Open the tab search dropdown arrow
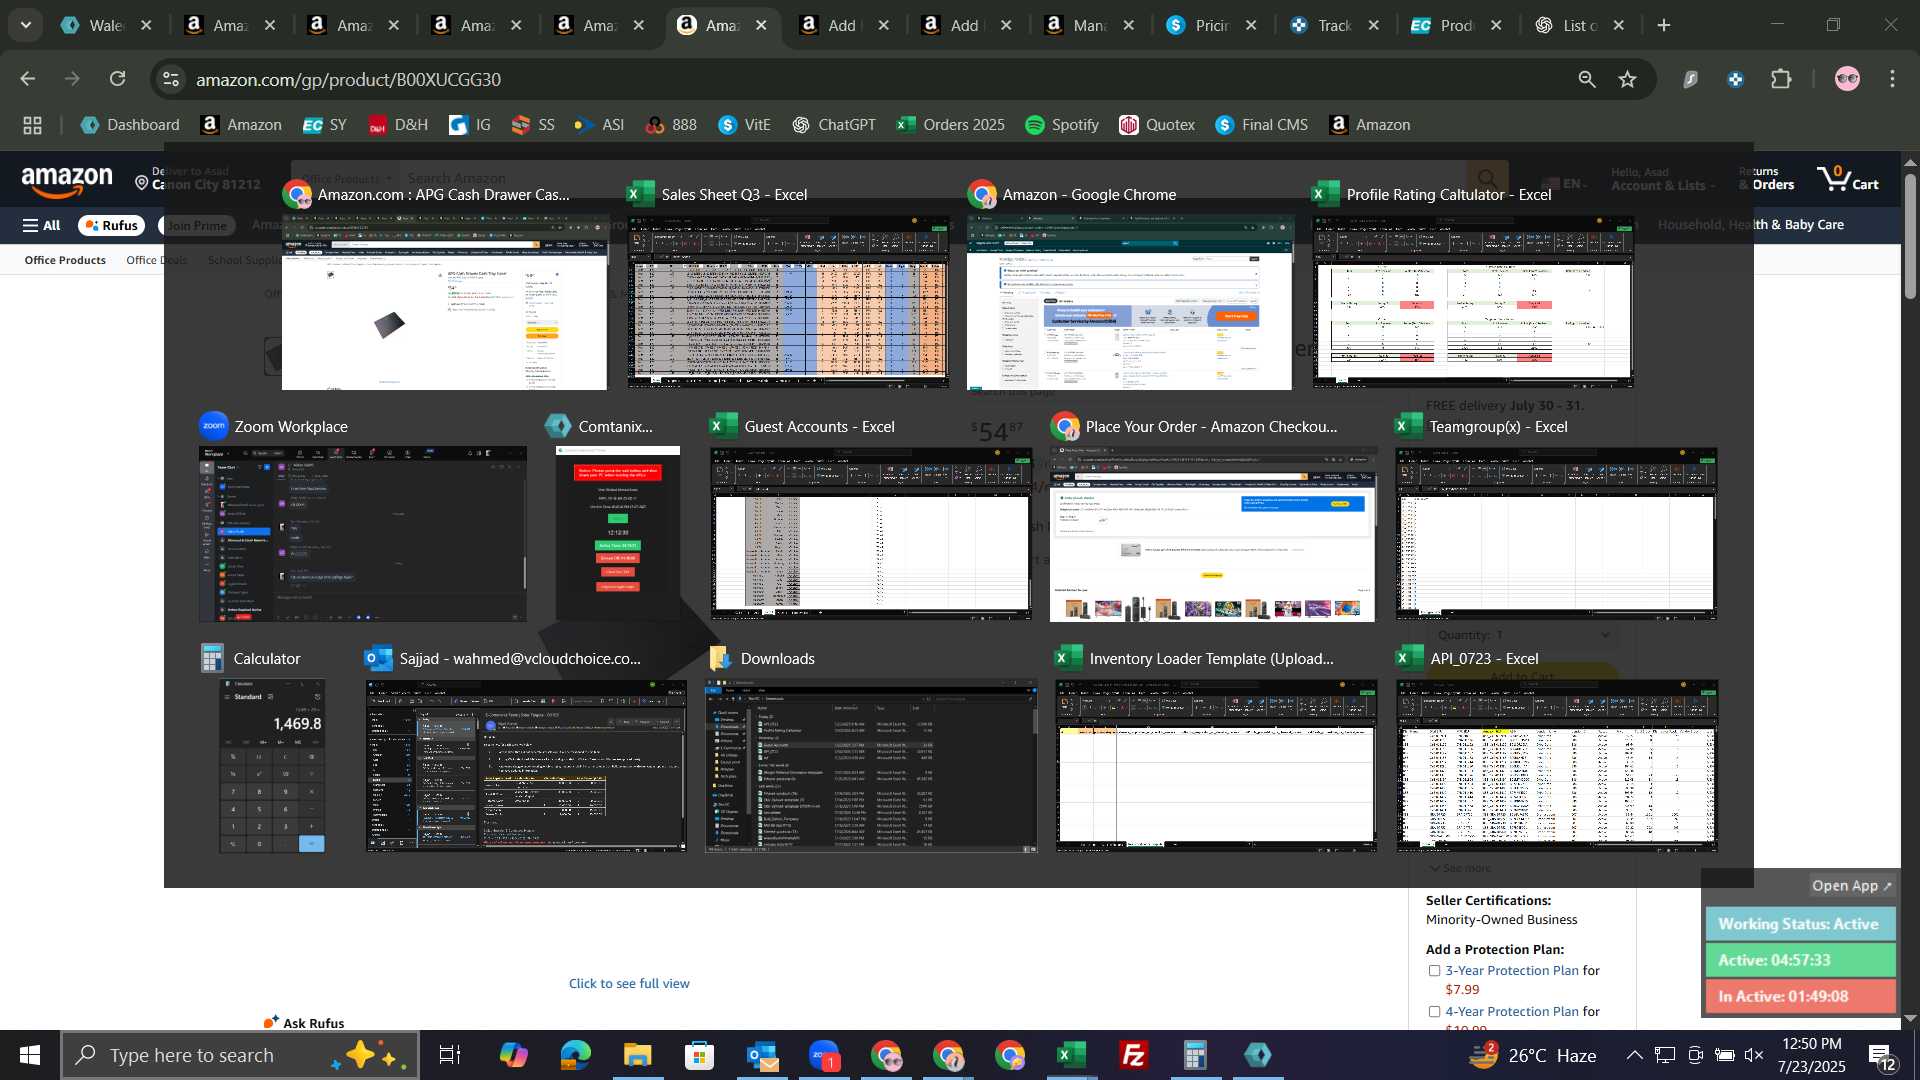This screenshot has height=1080, width=1920. tap(25, 25)
